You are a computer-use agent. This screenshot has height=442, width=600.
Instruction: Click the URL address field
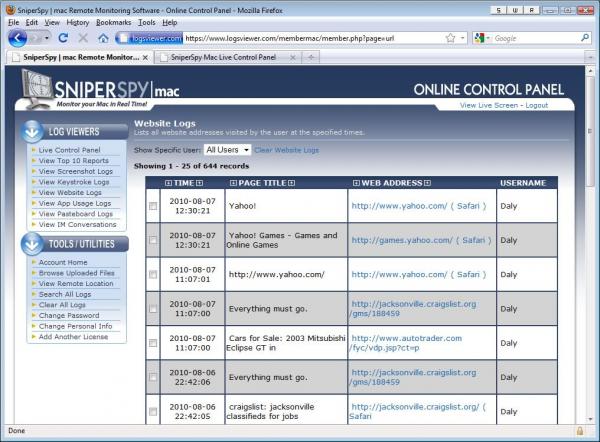(314, 38)
